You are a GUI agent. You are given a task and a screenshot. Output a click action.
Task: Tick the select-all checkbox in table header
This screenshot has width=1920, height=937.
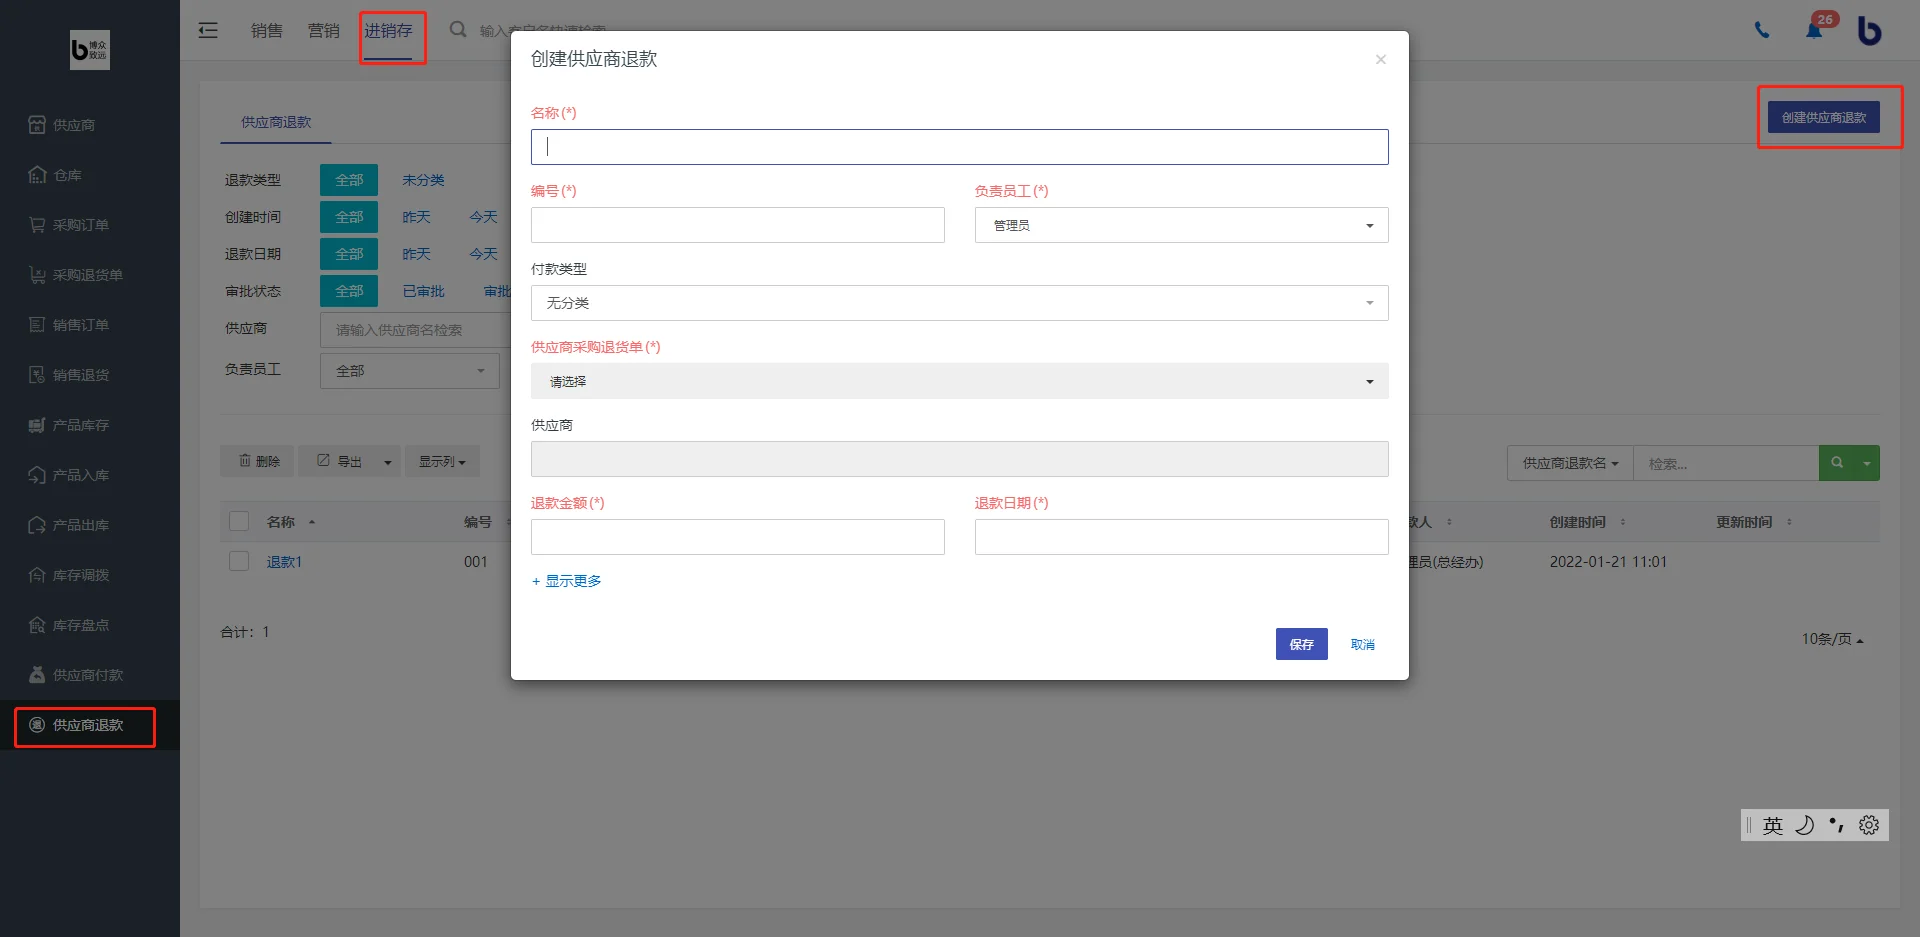(x=239, y=521)
